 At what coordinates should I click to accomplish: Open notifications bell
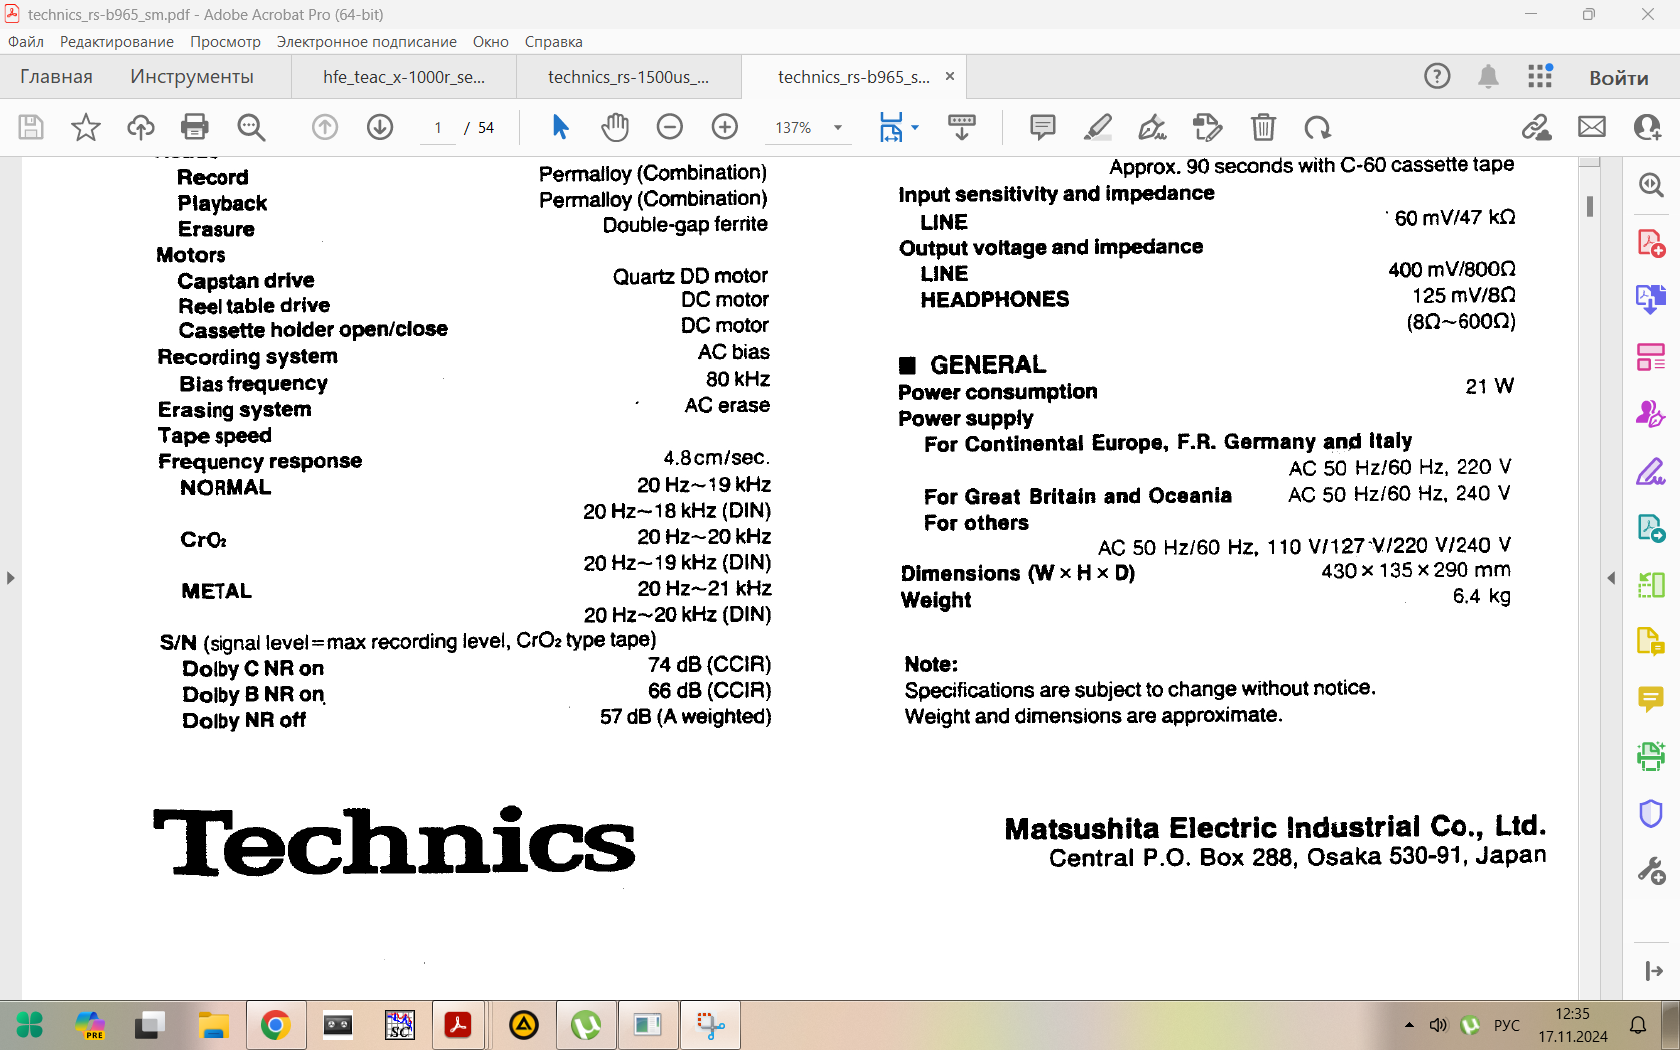pos(1488,76)
